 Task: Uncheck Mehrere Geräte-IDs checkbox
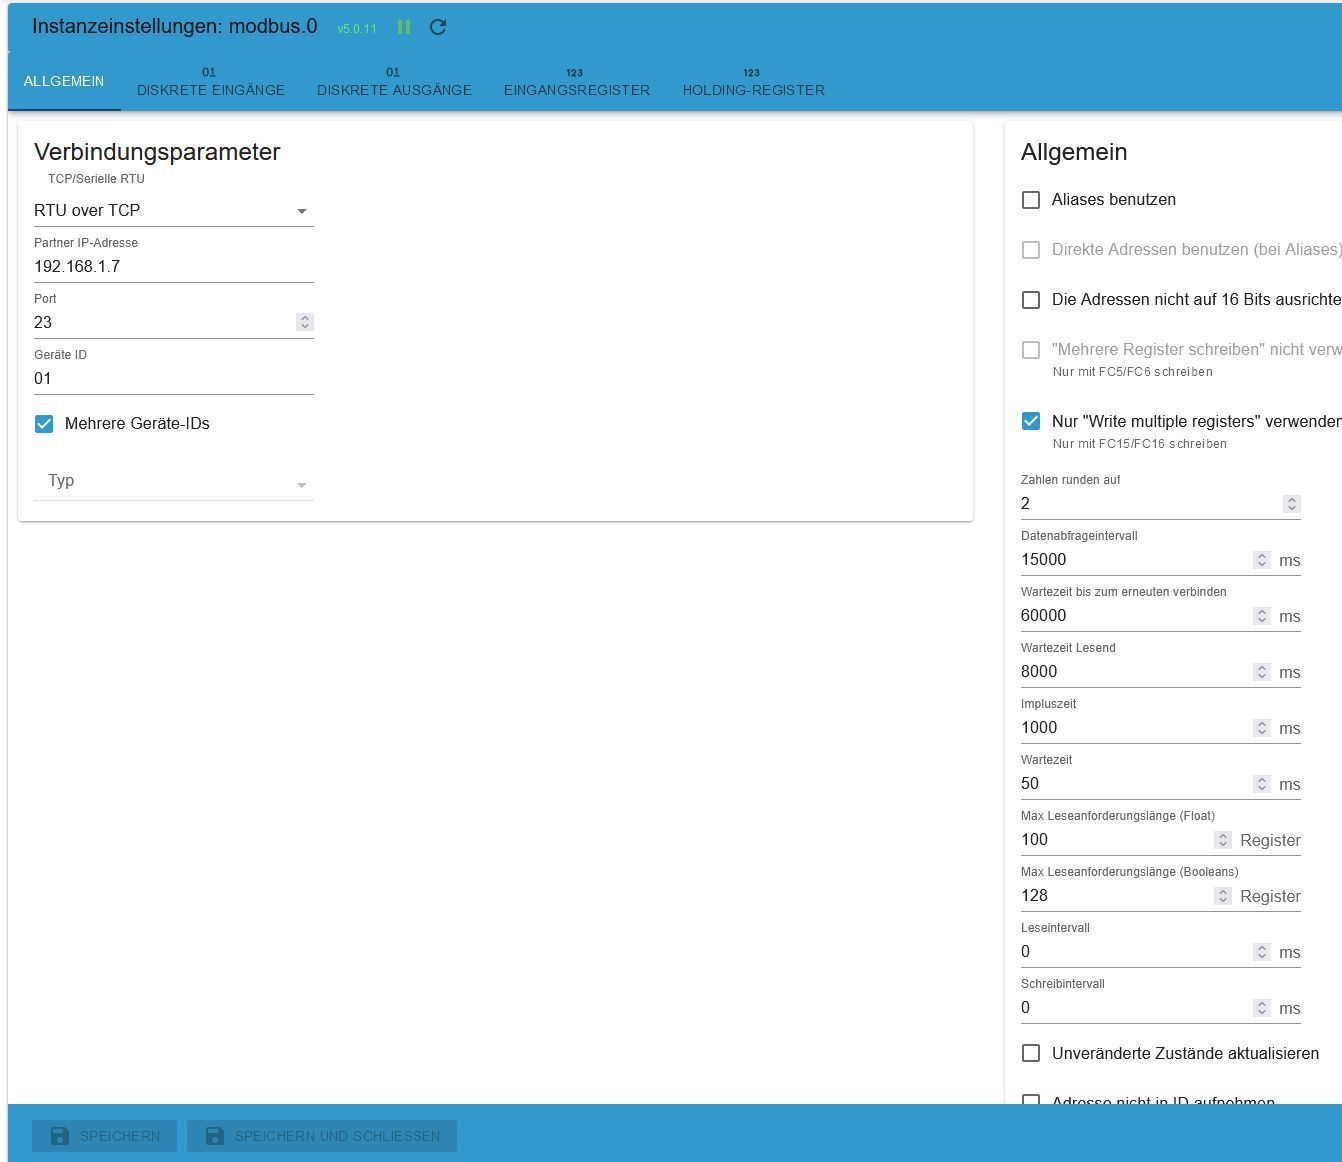coord(44,424)
